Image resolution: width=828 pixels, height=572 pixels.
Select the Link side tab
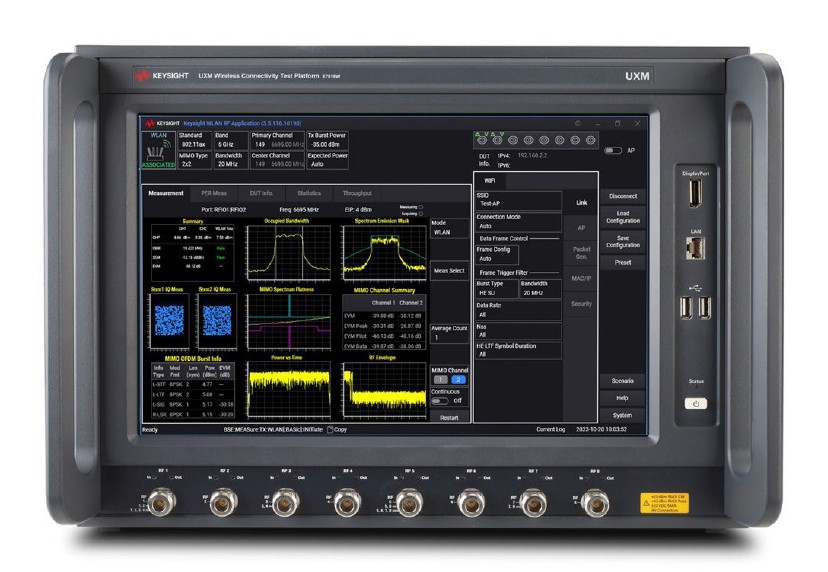pyautogui.click(x=581, y=203)
